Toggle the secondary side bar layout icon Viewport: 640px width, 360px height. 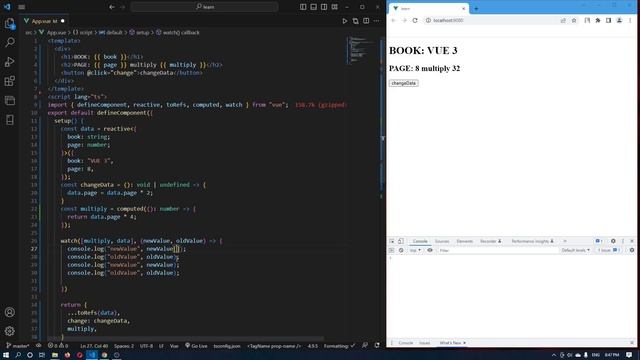[x=324, y=7]
